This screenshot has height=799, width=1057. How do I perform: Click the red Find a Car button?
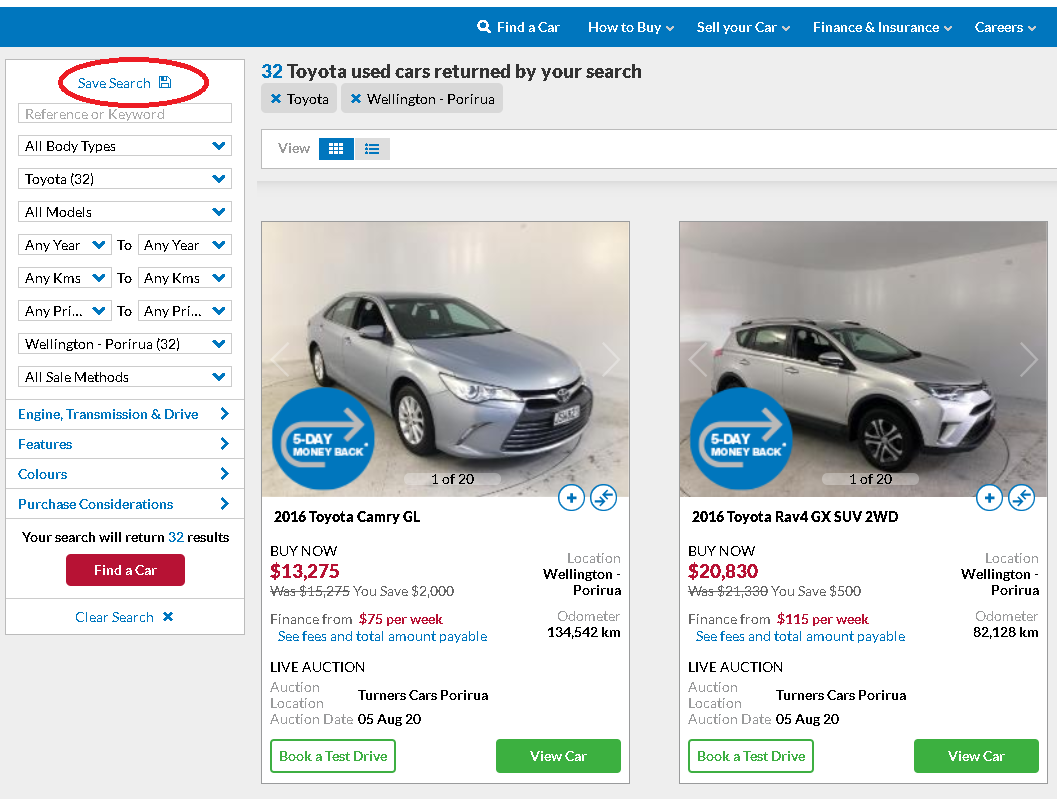[x=125, y=570]
